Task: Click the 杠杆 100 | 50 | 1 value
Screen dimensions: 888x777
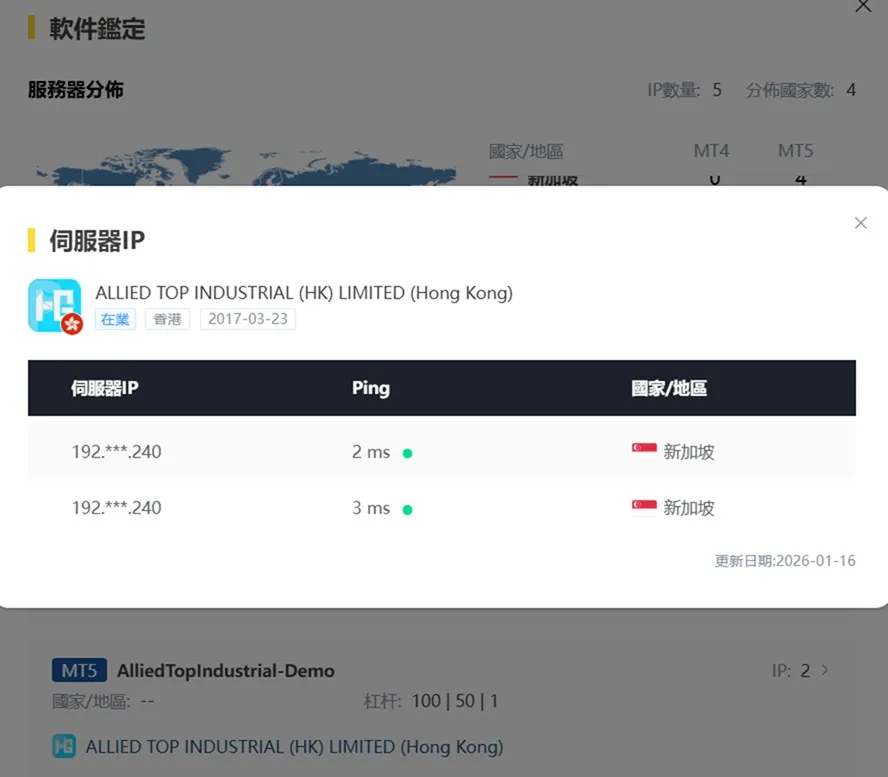Action: coord(454,701)
